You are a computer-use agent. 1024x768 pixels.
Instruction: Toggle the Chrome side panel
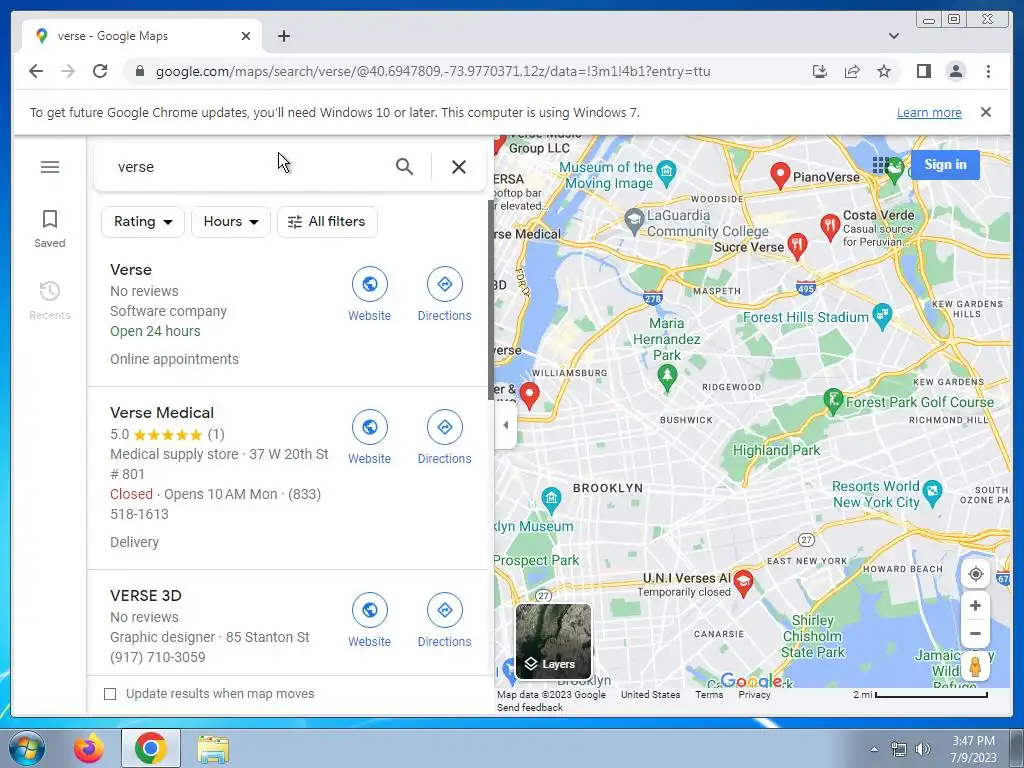[x=923, y=71]
